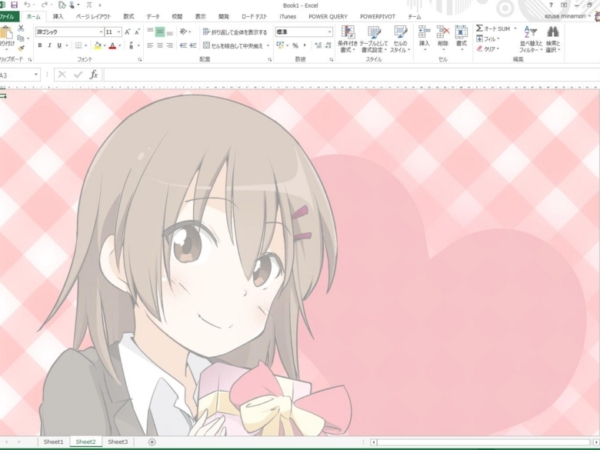This screenshot has height=450, width=600.
Task: Increase the indent level
Action: (193, 46)
